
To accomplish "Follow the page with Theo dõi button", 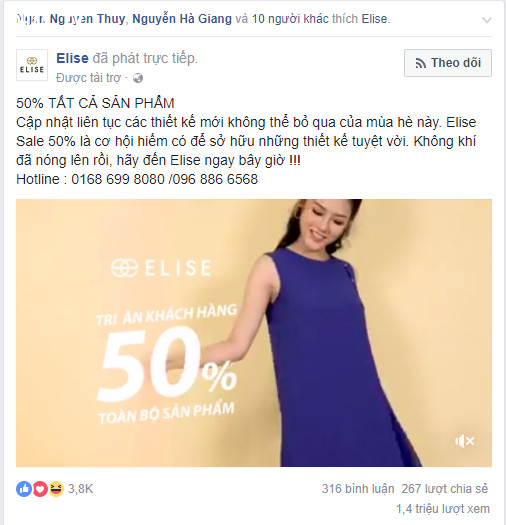I will point(448,63).
